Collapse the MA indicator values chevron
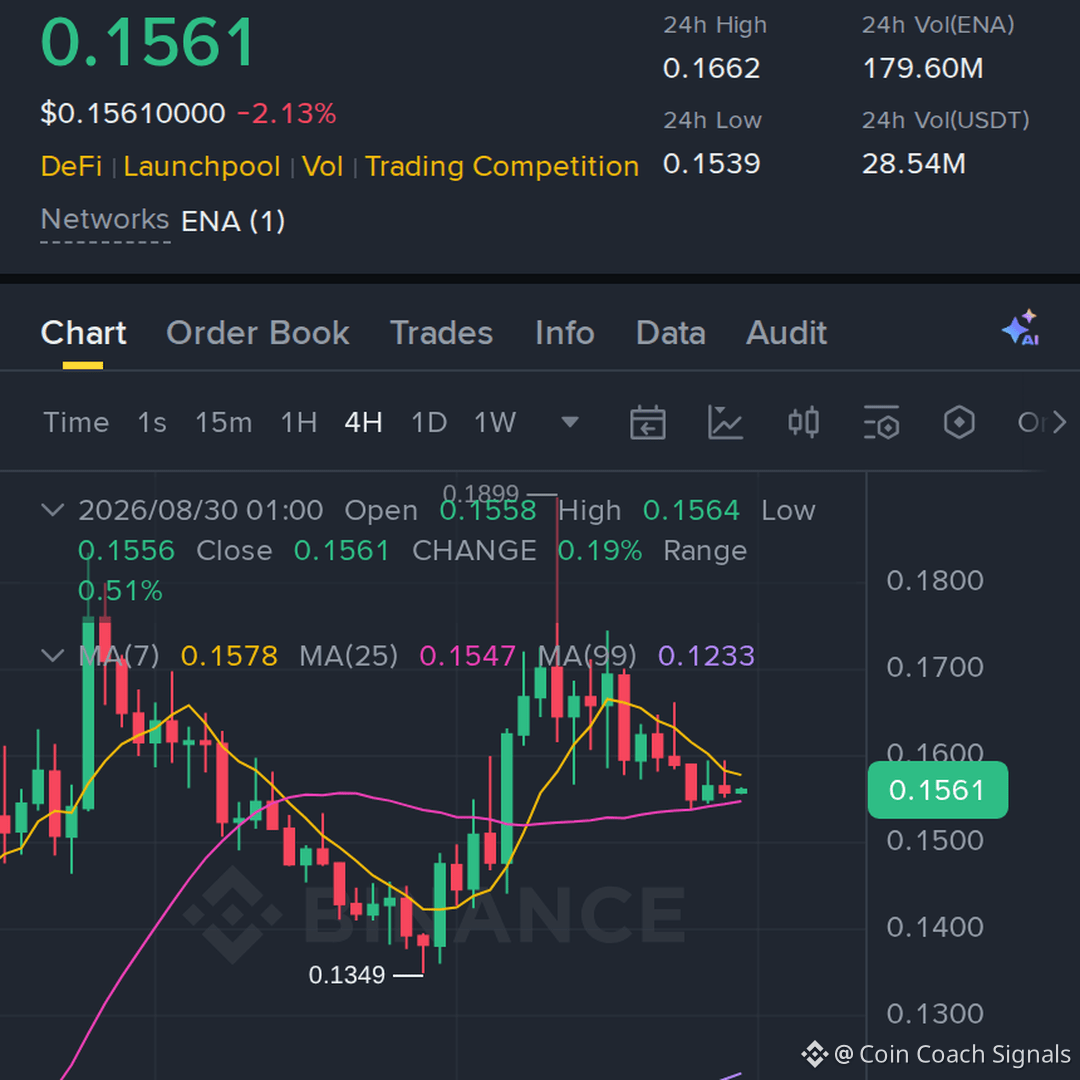The width and height of the screenshot is (1080, 1080). click(53, 655)
